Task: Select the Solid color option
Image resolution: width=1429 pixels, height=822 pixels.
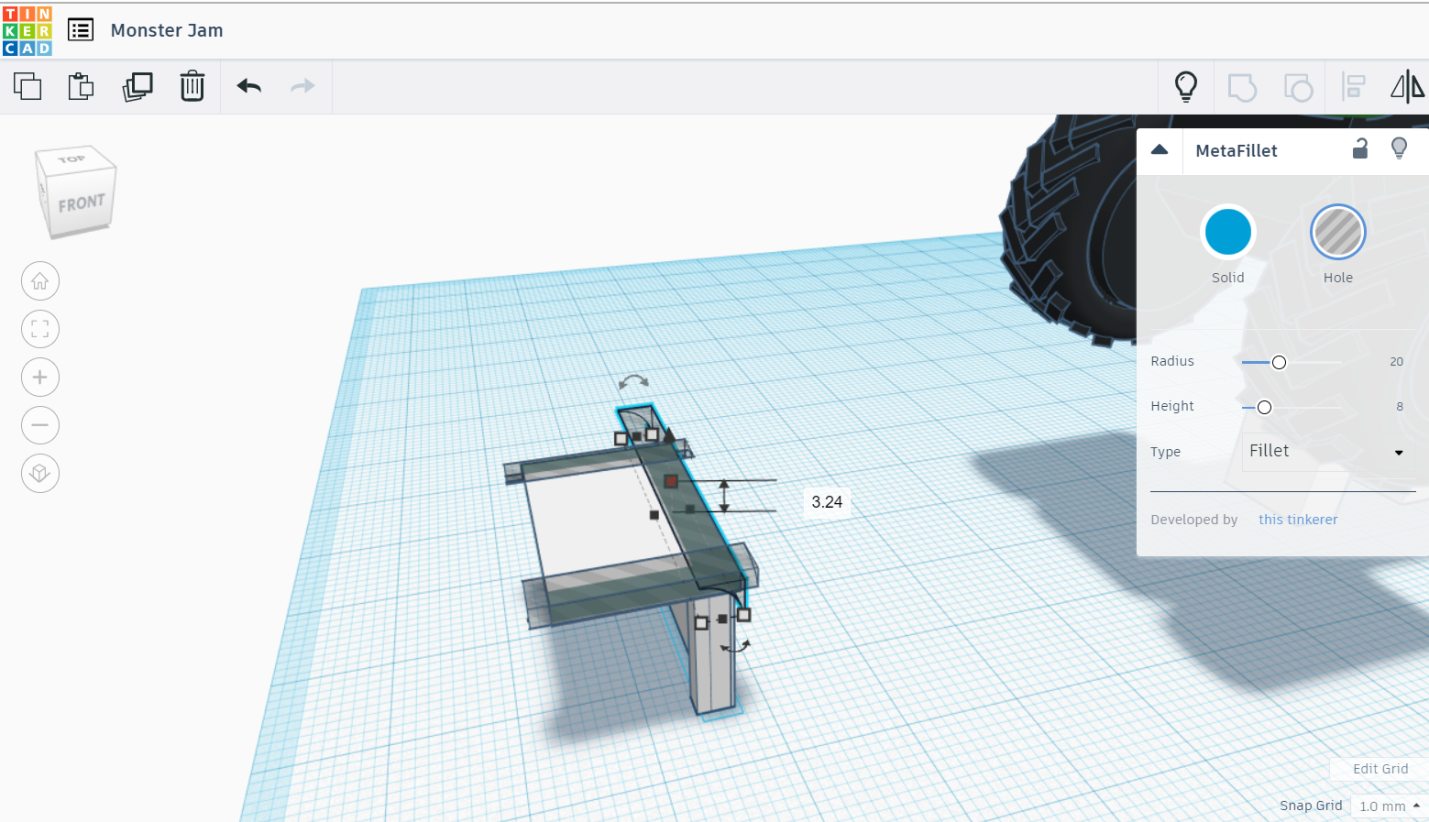Action: [1228, 232]
